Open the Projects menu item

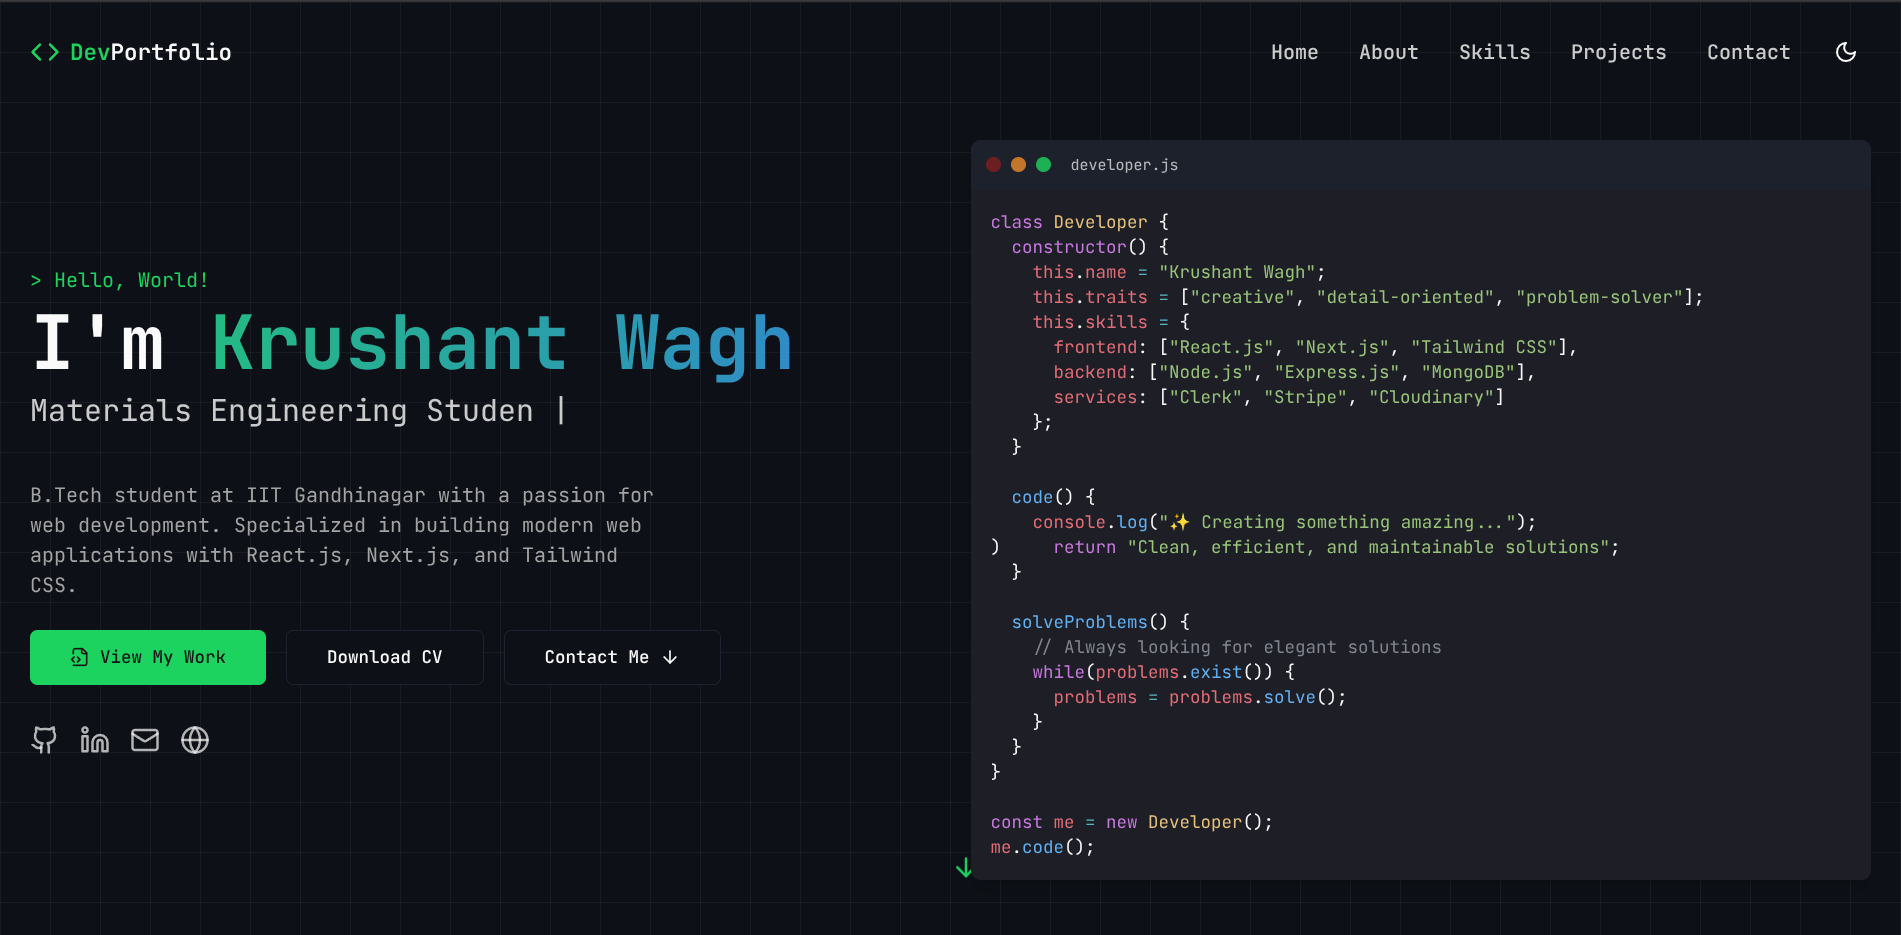(1618, 52)
